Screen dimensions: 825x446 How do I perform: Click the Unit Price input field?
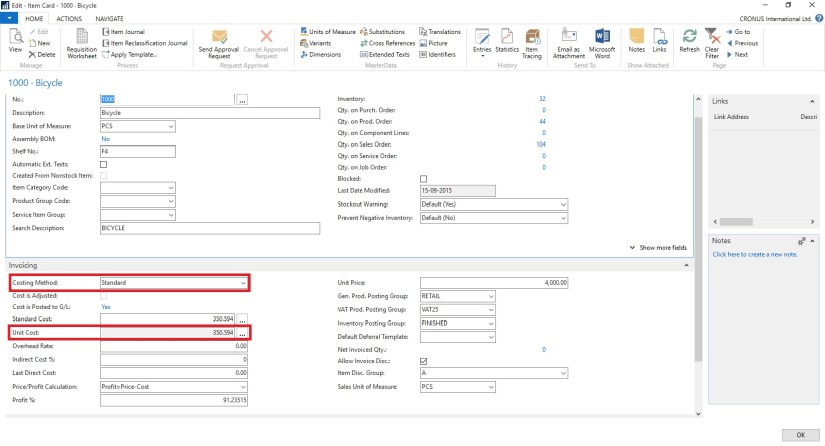pos(494,283)
